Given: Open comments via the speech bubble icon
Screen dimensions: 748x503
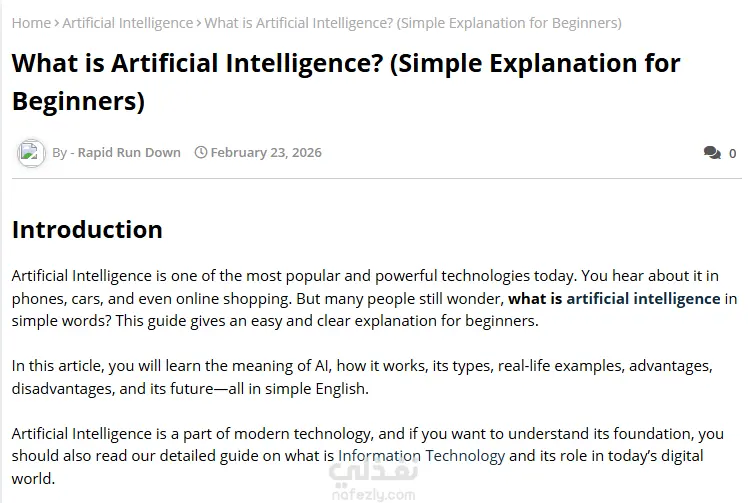Looking at the screenshot, I should click(x=712, y=153).
